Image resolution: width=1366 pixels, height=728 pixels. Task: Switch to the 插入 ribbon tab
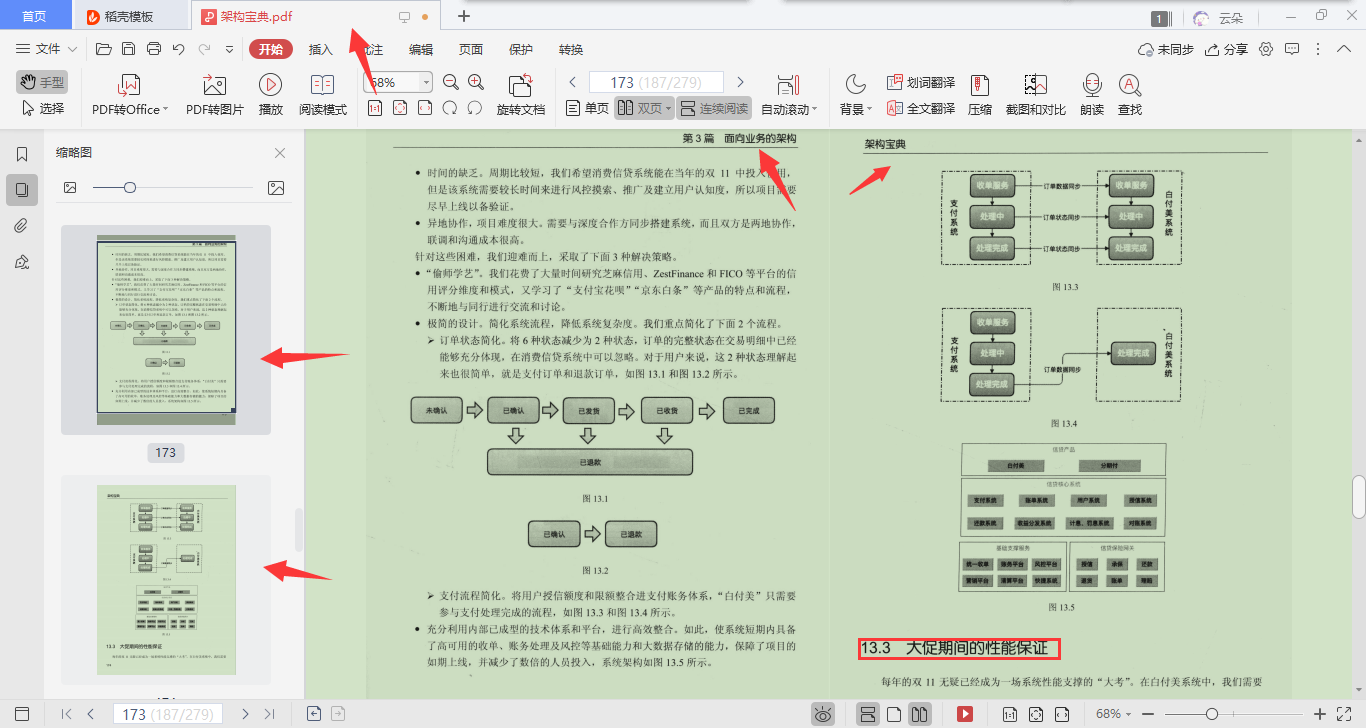[321, 49]
